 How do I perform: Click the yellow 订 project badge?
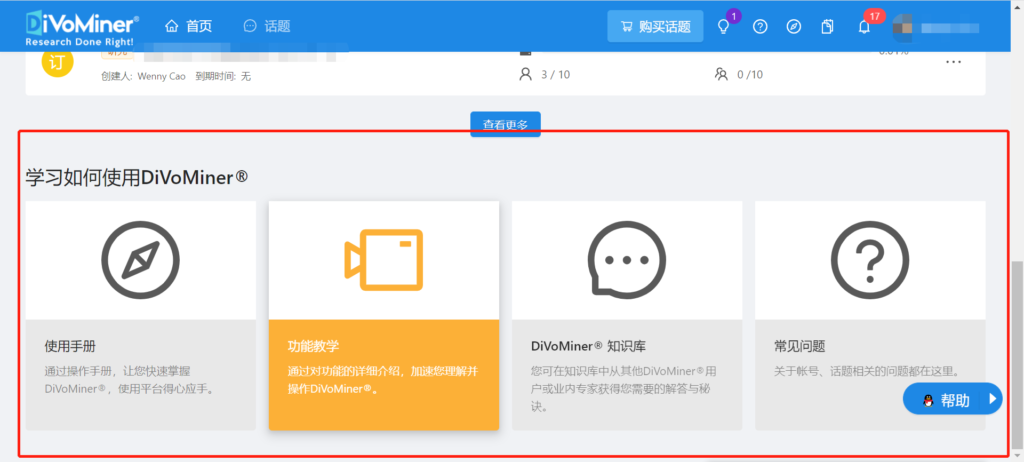57,63
